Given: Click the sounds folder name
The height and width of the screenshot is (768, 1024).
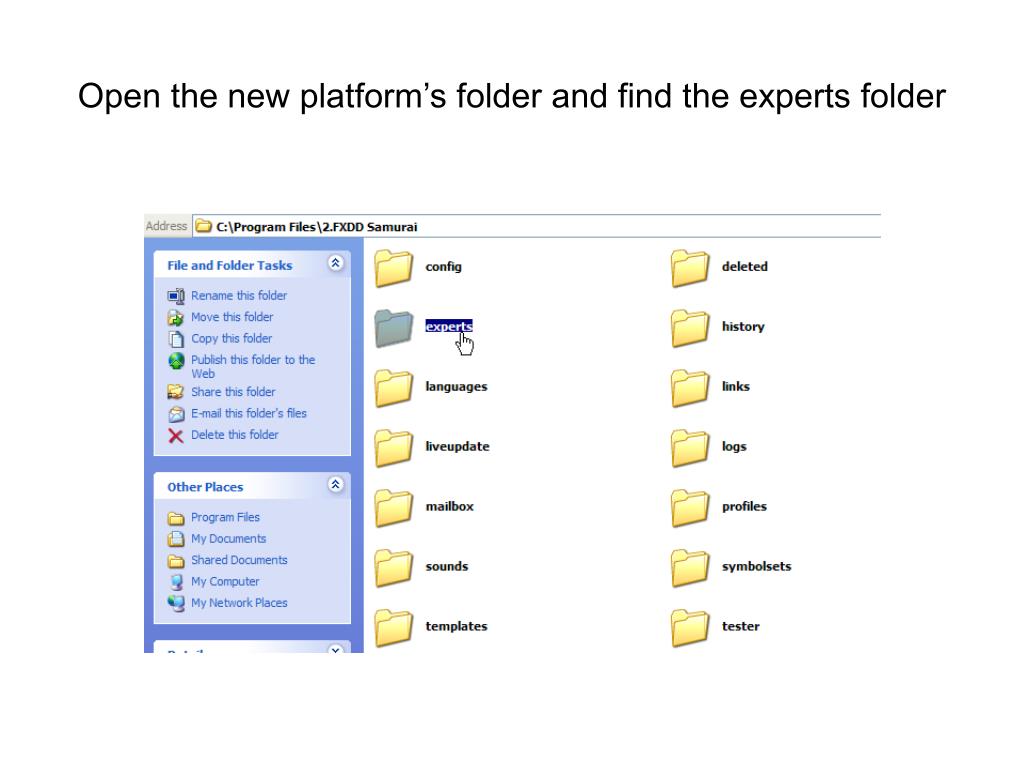Looking at the screenshot, I should tap(447, 566).
